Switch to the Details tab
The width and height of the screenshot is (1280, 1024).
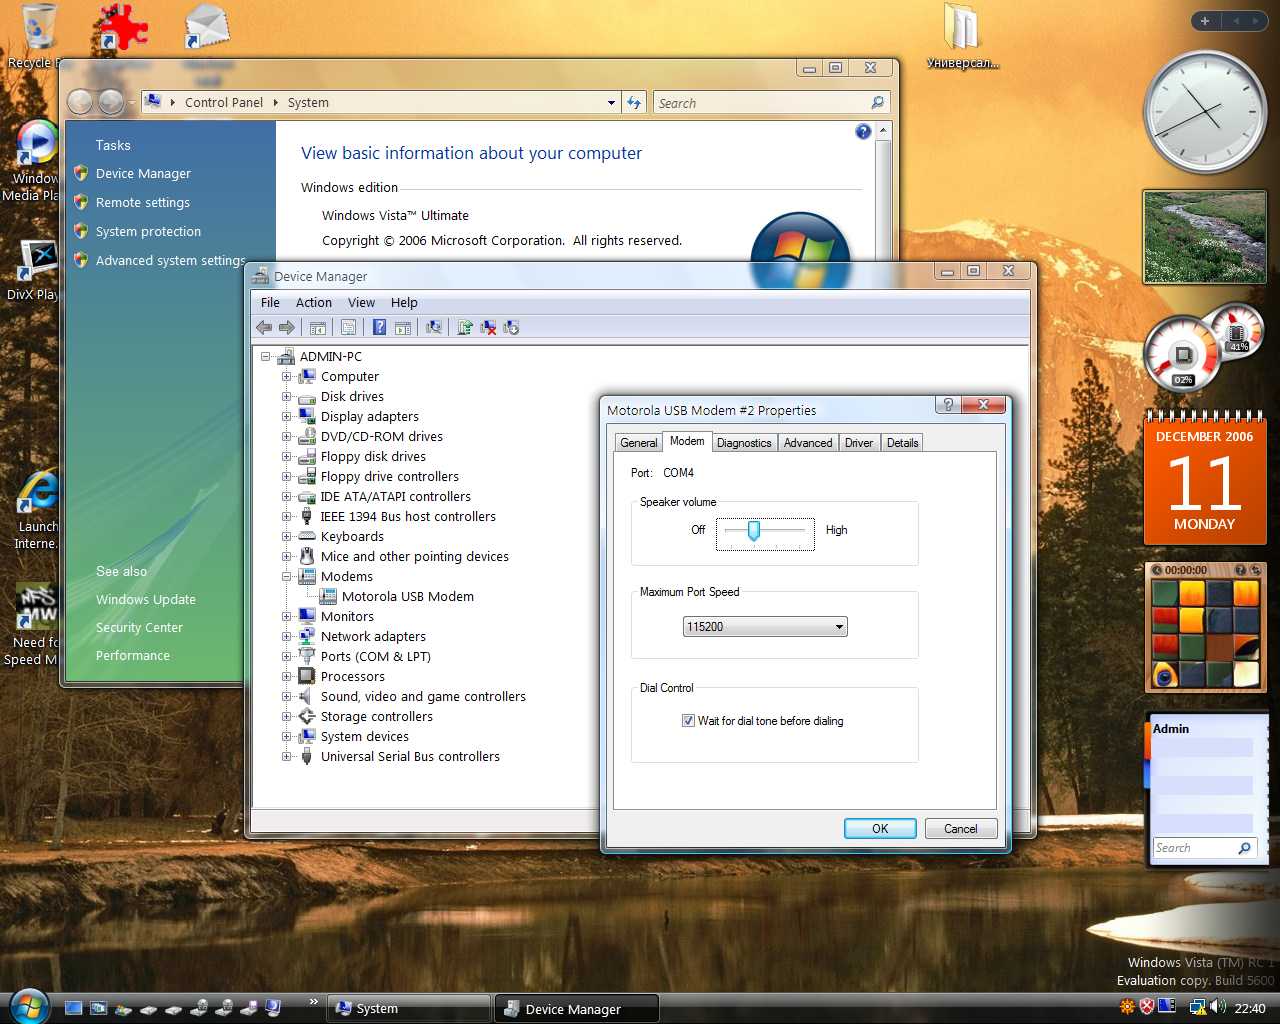[x=902, y=443]
